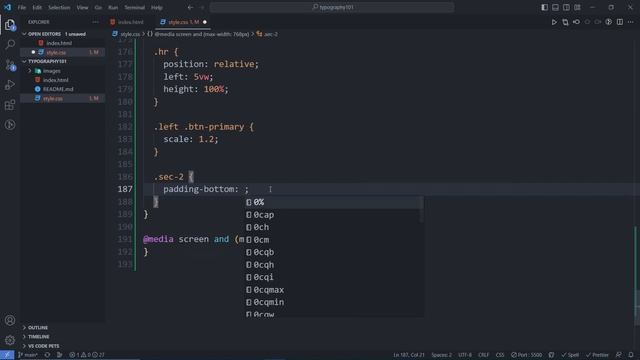Open the Extensions view
This screenshot has height=360, width=640.
pos(10,105)
